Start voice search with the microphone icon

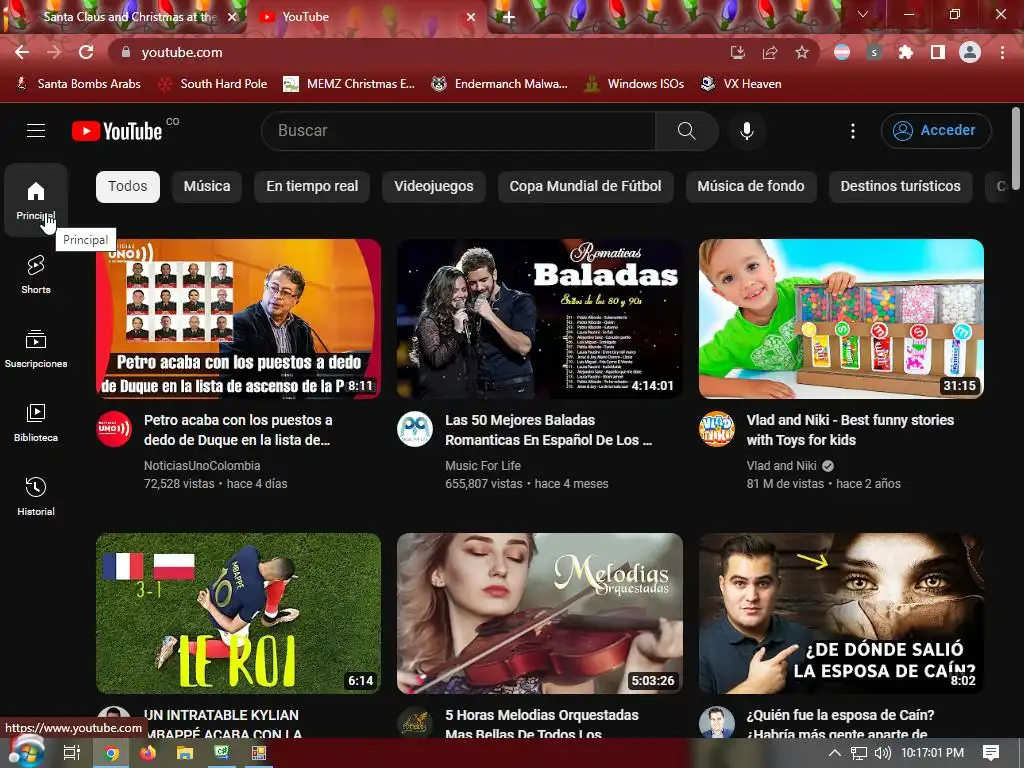[x=747, y=131]
